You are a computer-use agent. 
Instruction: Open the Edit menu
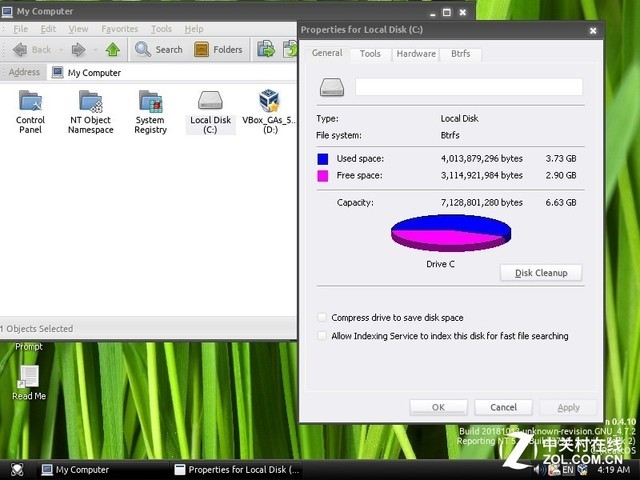48,29
